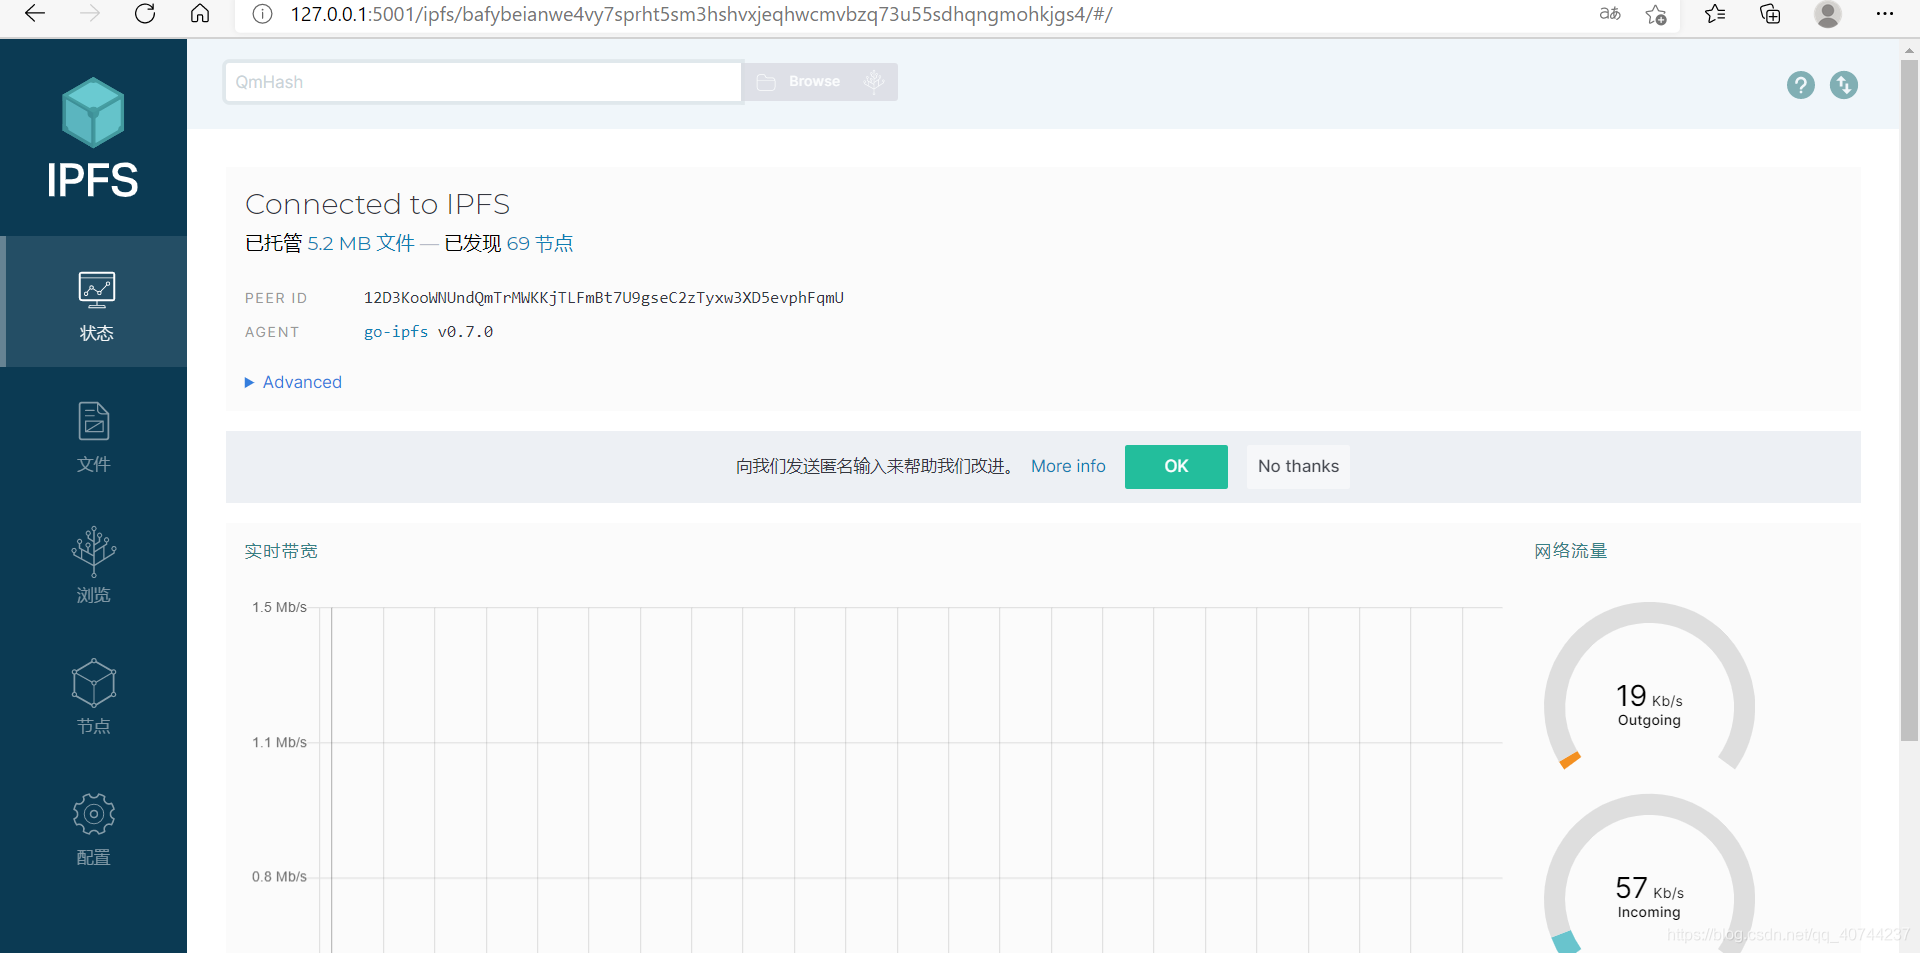Click the scrollbar up arrow

click(1910, 50)
